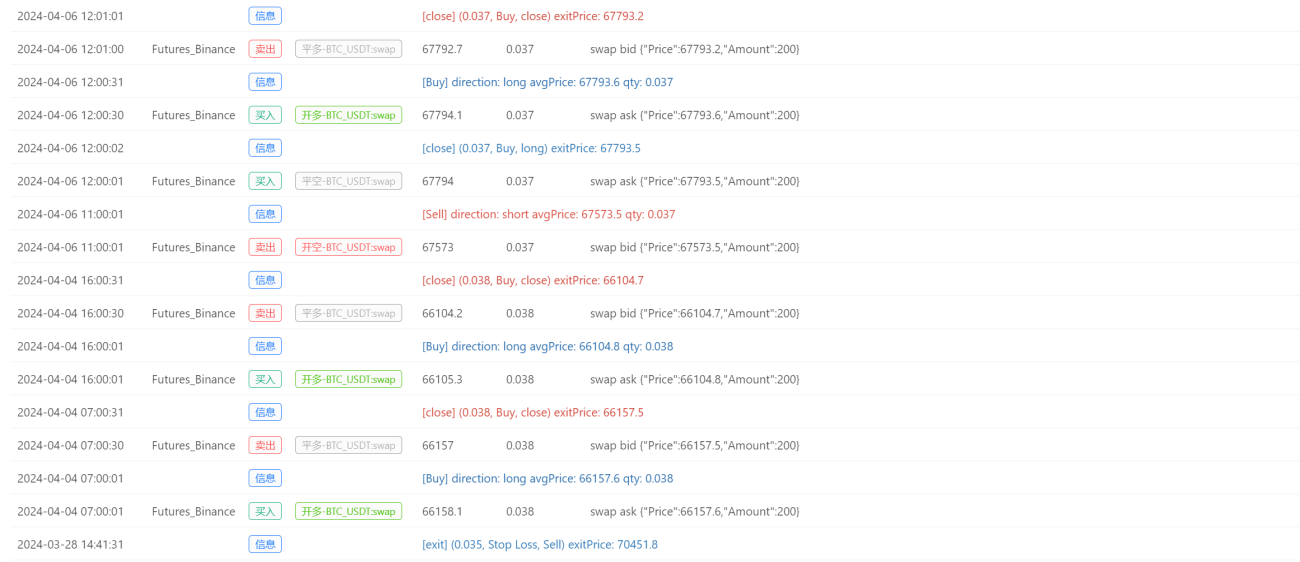Select the 开多-BTC_USDT:swap tag at price 66158.1

(348, 511)
